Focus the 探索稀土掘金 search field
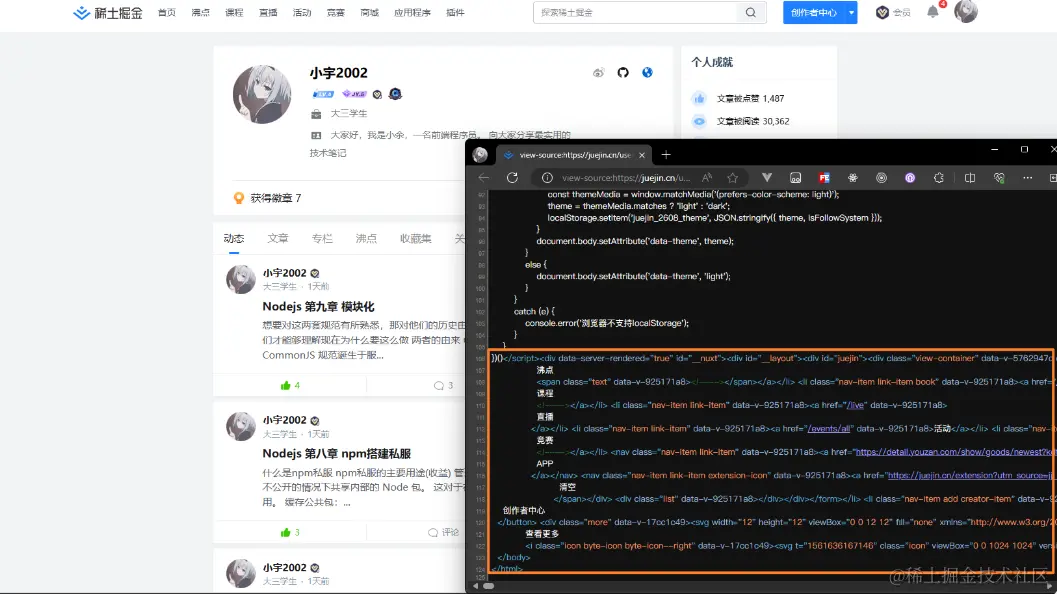Screen dimensions: 1057x594 coord(637,13)
